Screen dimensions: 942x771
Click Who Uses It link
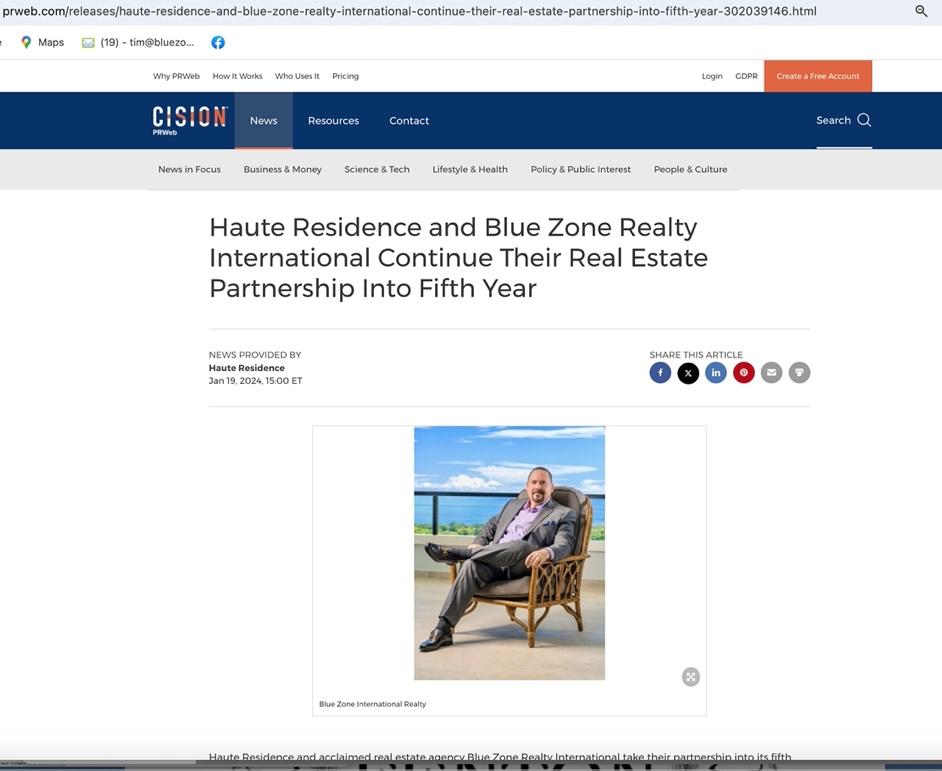click(297, 76)
